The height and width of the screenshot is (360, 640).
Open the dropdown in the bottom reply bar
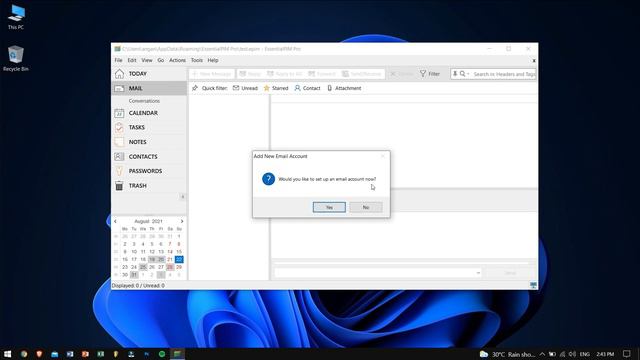click(478, 273)
